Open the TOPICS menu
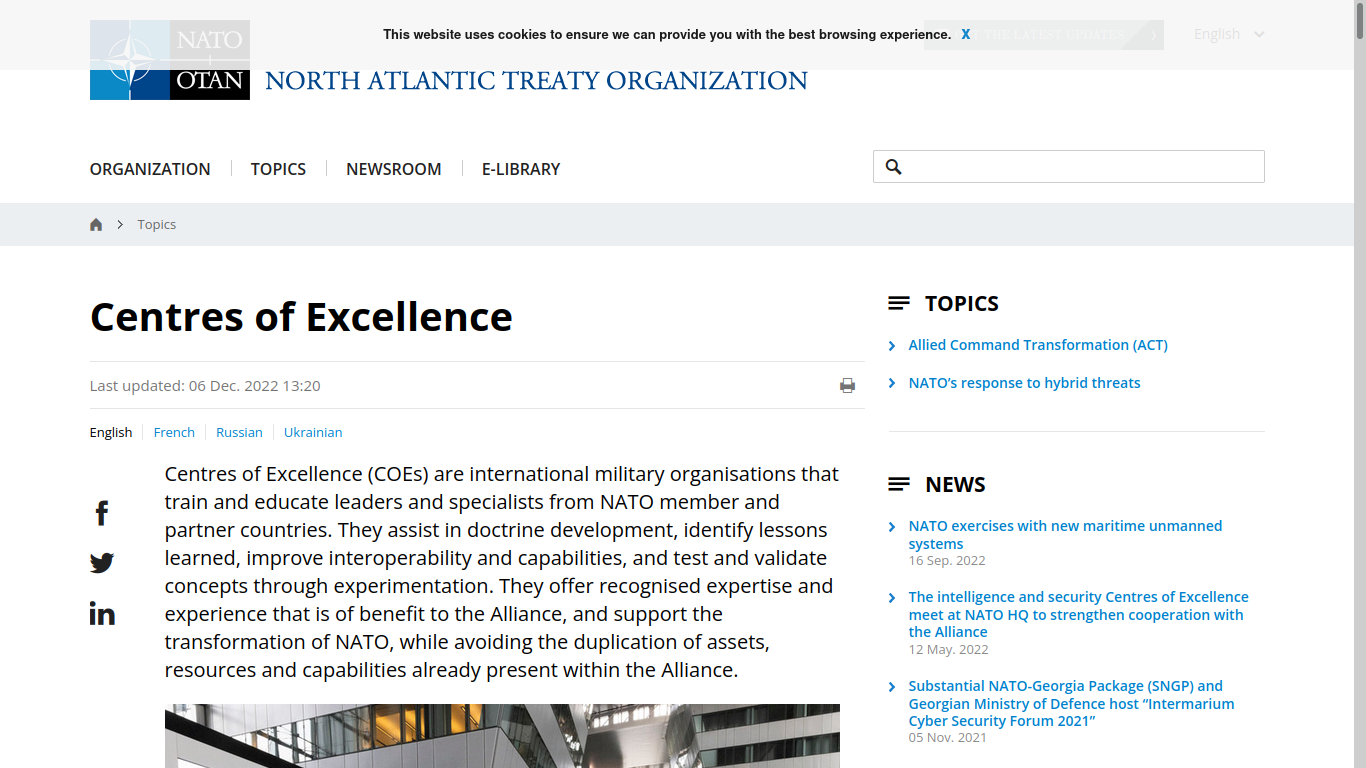1366x768 pixels. point(278,169)
